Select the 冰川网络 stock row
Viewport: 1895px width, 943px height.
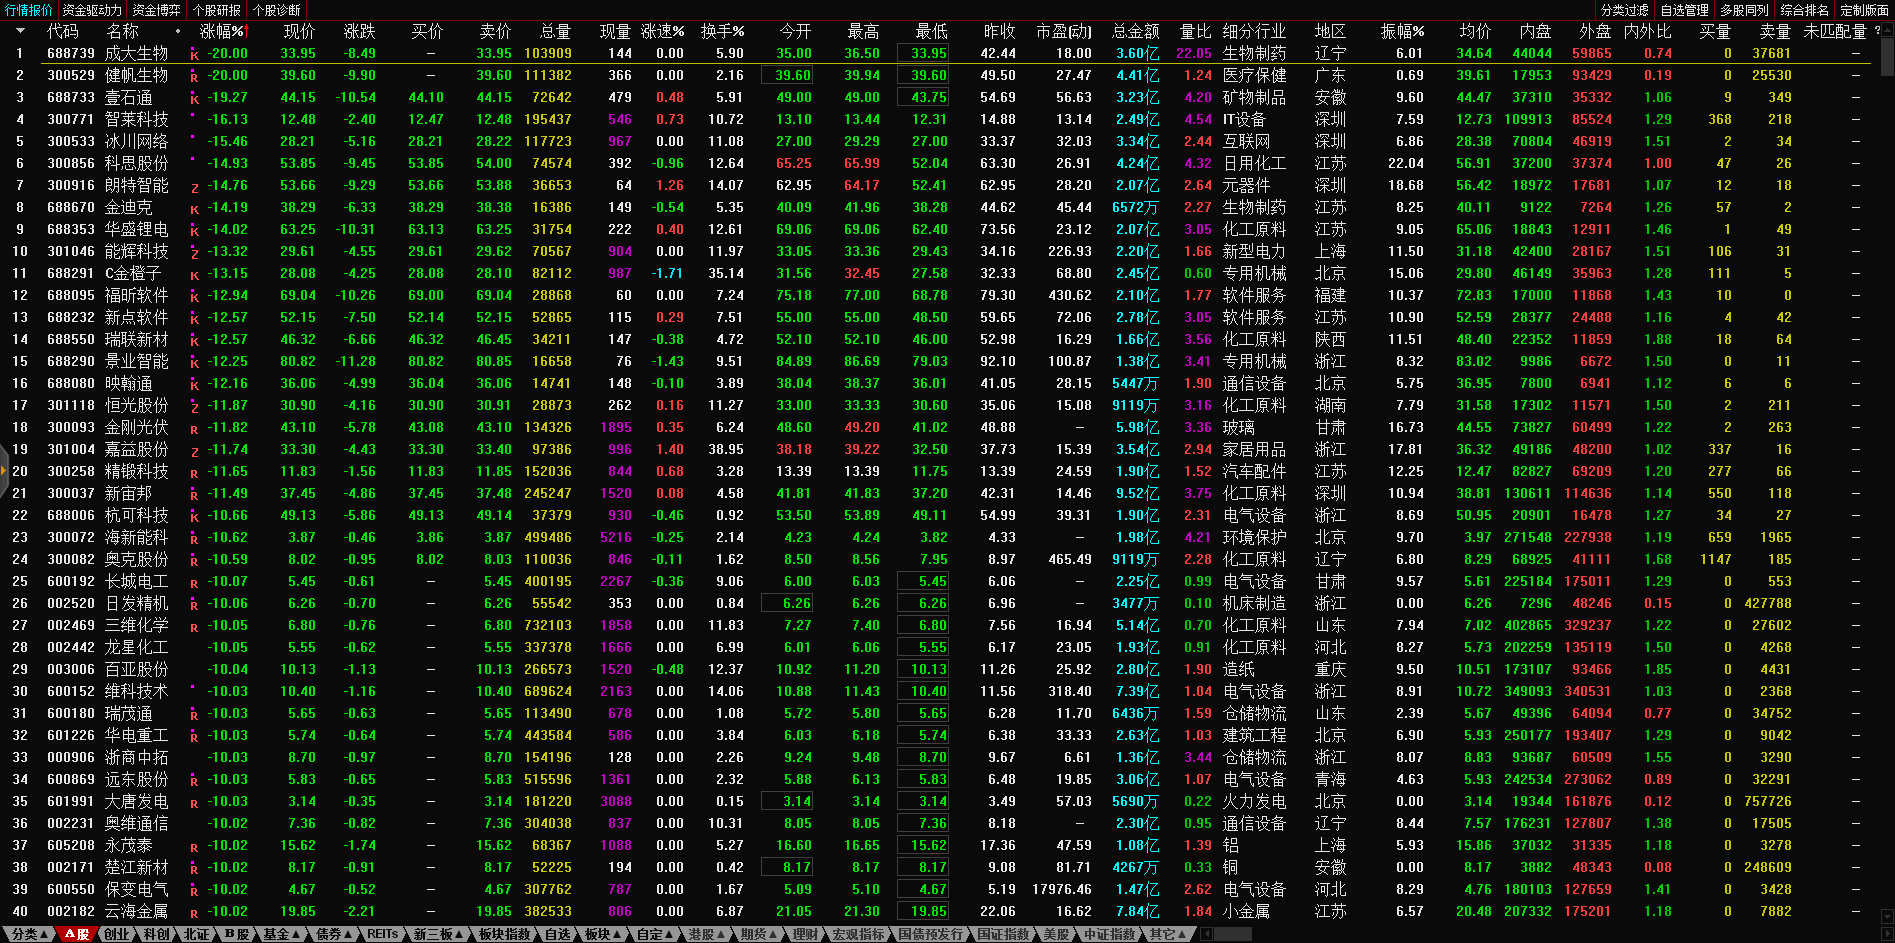(136, 142)
